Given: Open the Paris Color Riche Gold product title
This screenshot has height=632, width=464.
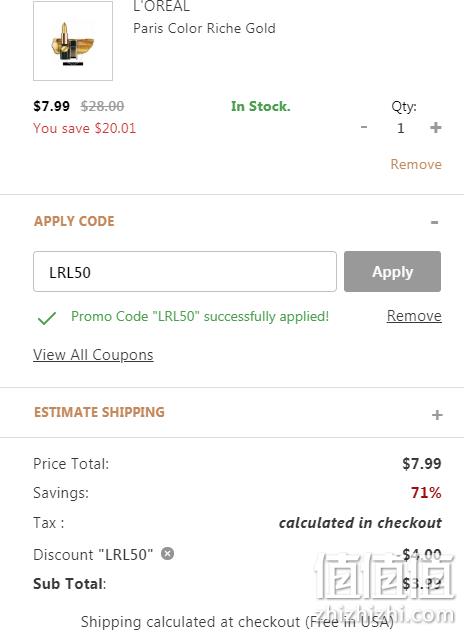Looking at the screenshot, I should [x=204, y=28].
